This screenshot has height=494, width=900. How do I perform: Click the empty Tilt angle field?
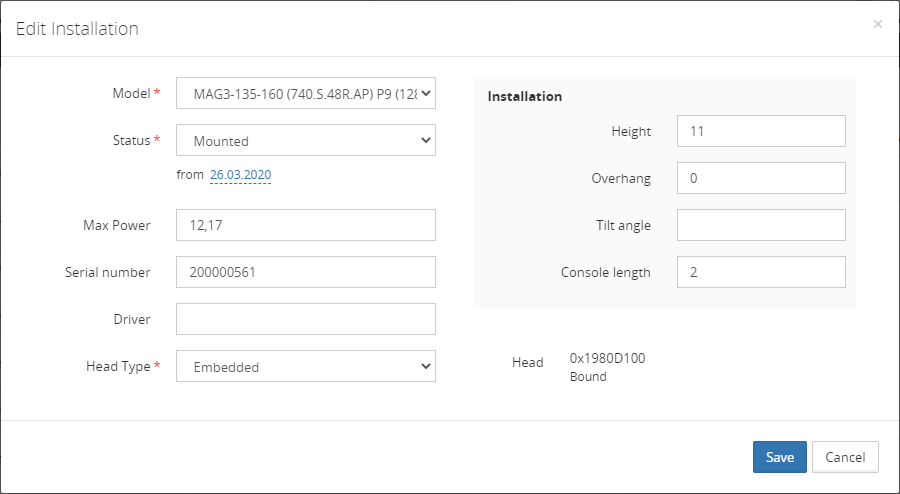coord(760,225)
